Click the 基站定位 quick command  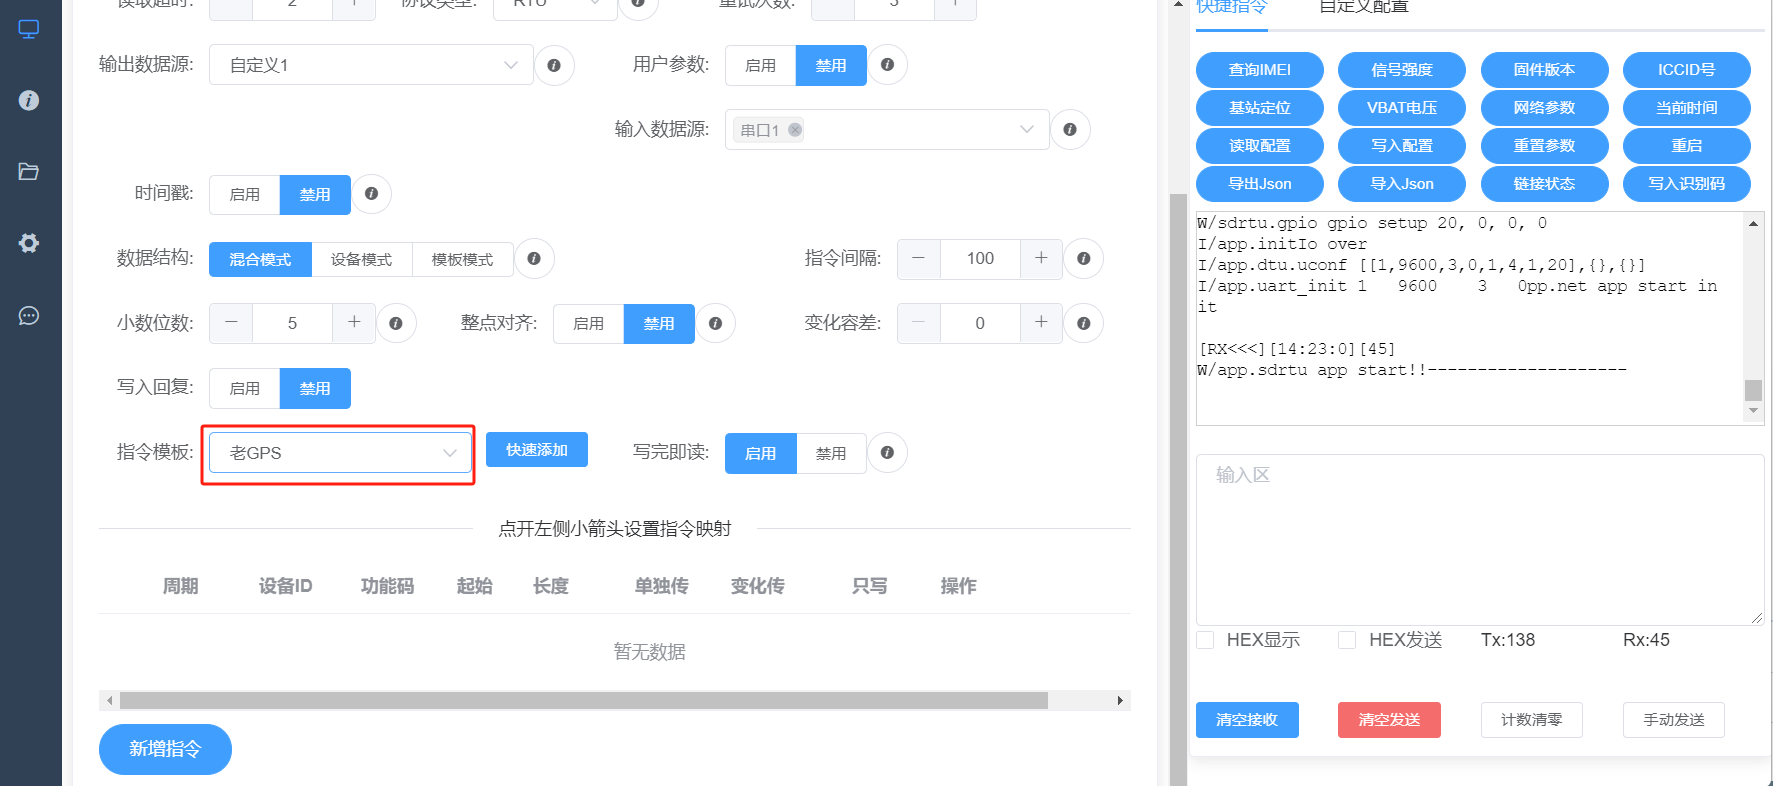[x=1260, y=108]
